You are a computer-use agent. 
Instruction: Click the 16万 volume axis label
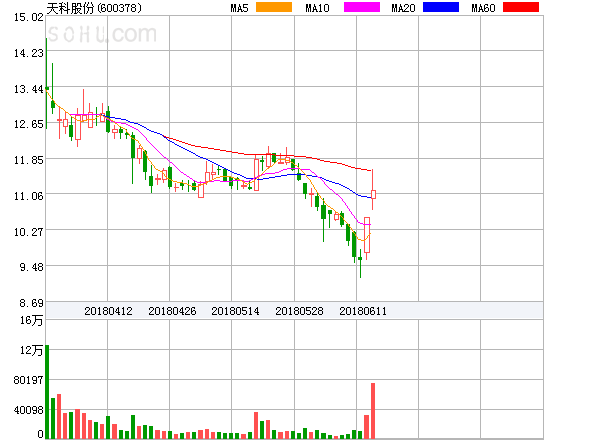pos(31,320)
